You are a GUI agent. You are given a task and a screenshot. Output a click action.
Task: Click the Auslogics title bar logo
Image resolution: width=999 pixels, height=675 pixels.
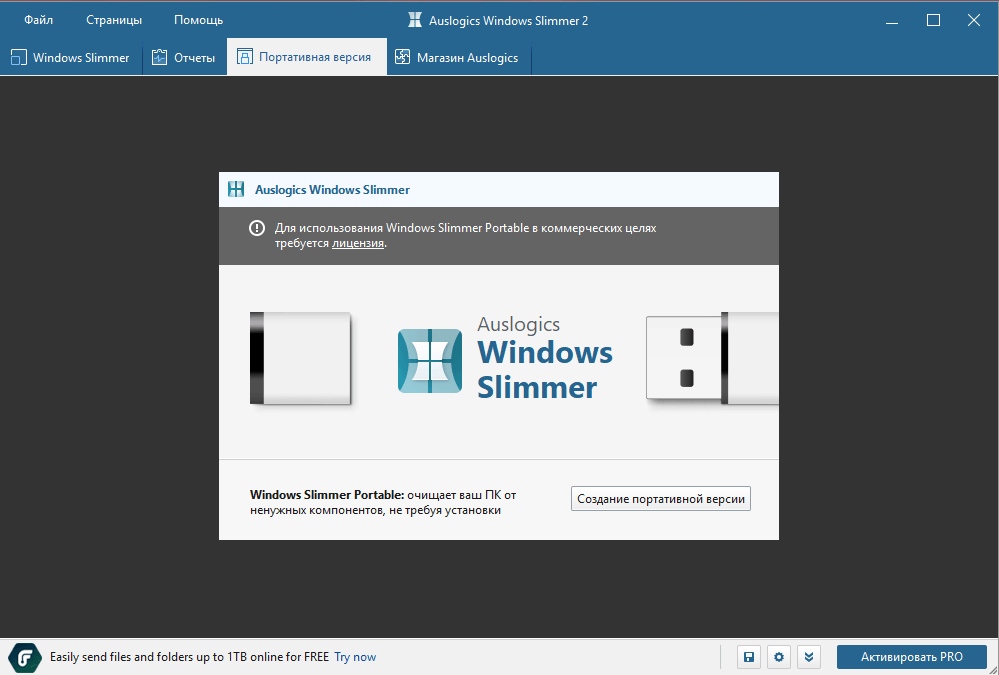pyautogui.click(x=415, y=20)
